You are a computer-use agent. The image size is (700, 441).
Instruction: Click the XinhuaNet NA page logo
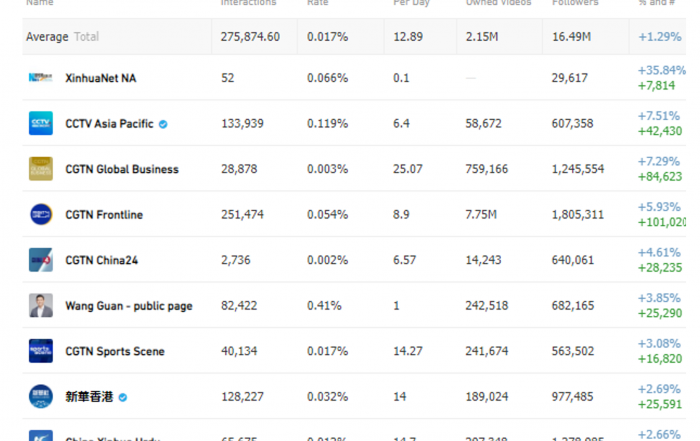click(41, 78)
